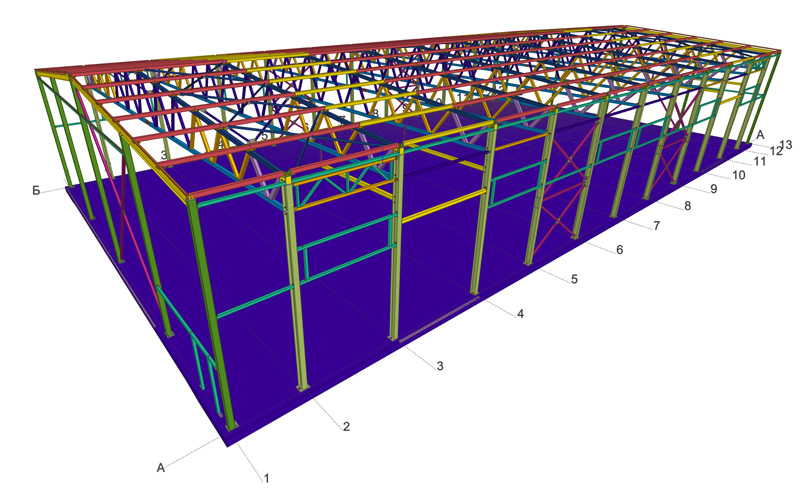Click grid axis label 10
This screenshot has width=800, height=488.
[x=738, y=175]
